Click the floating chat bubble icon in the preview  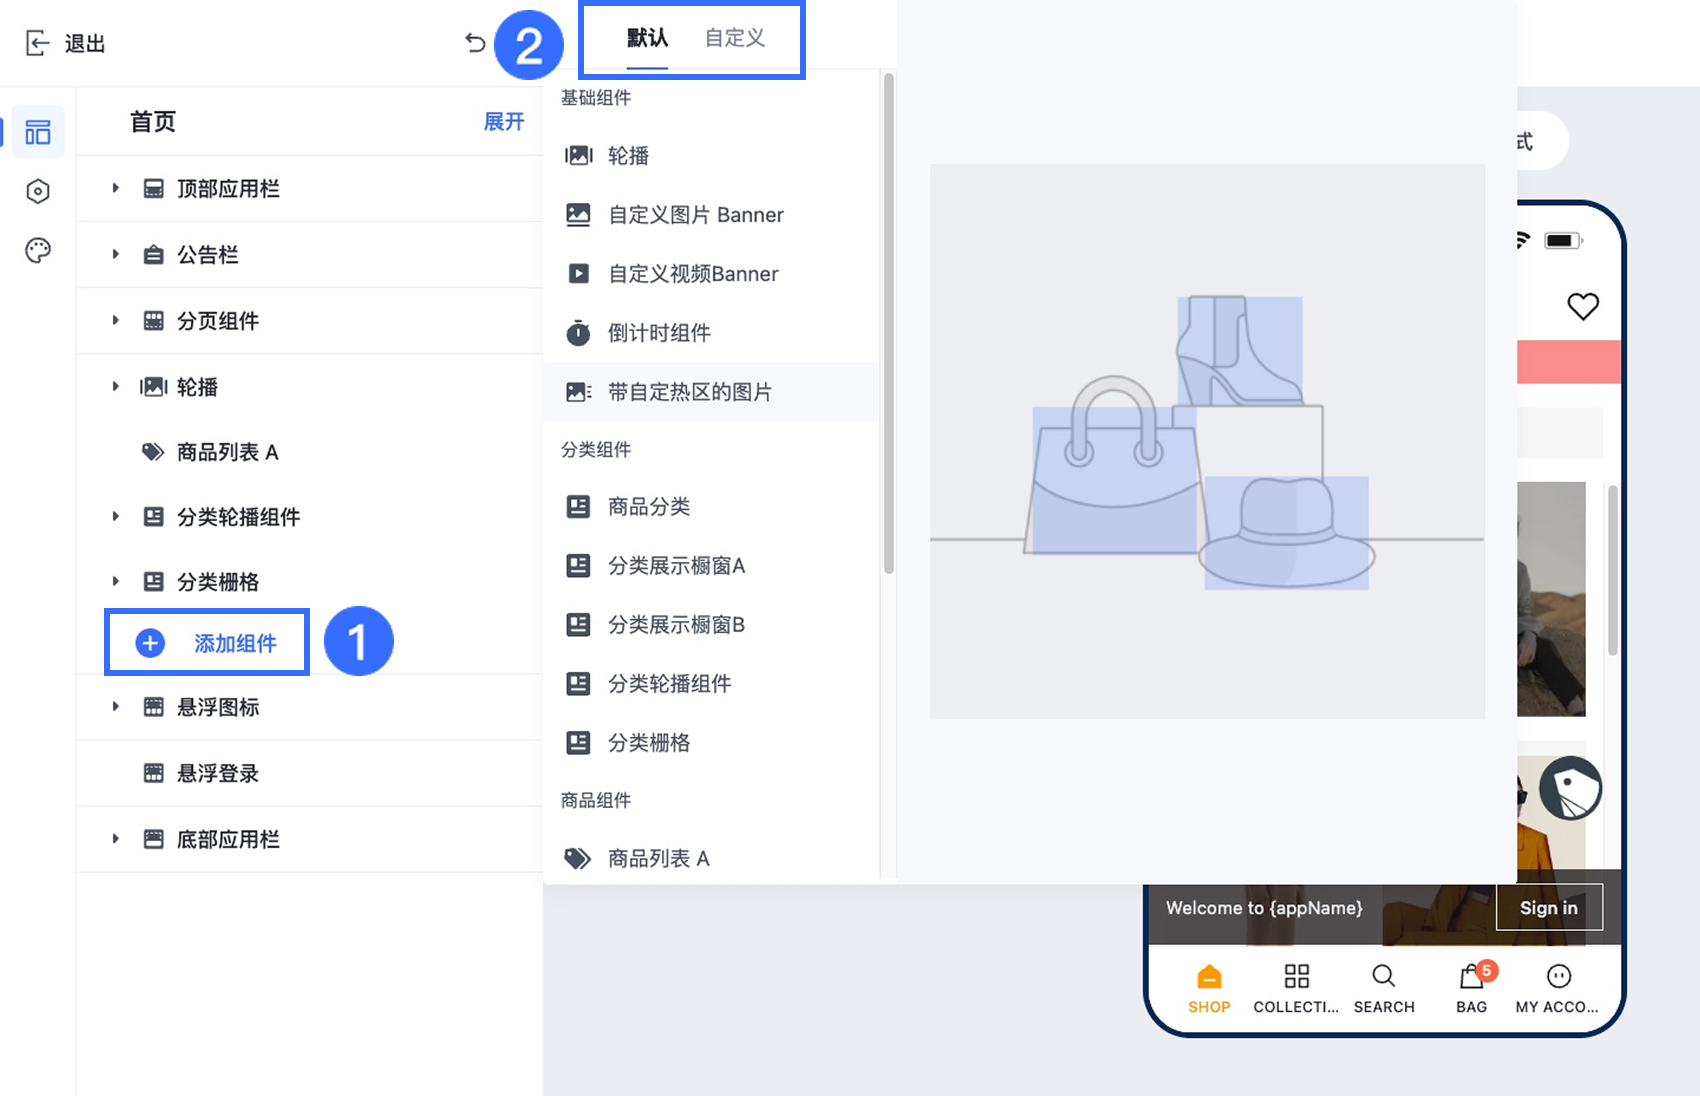1570,788
